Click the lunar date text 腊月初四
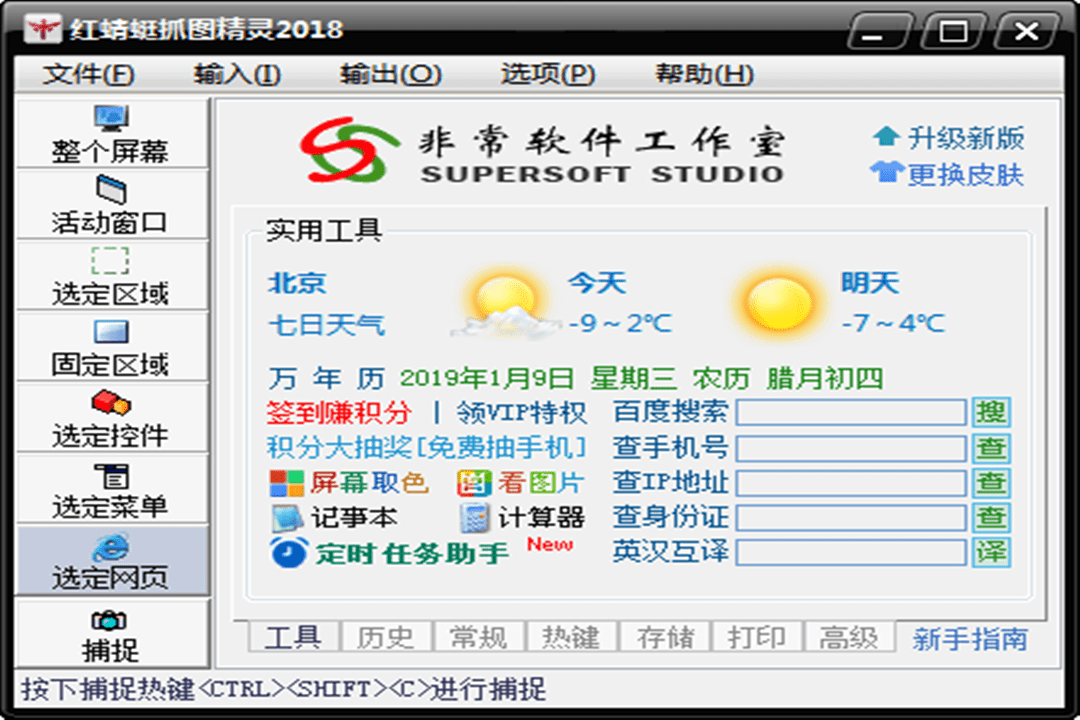1080x720 pixels. 824,378
